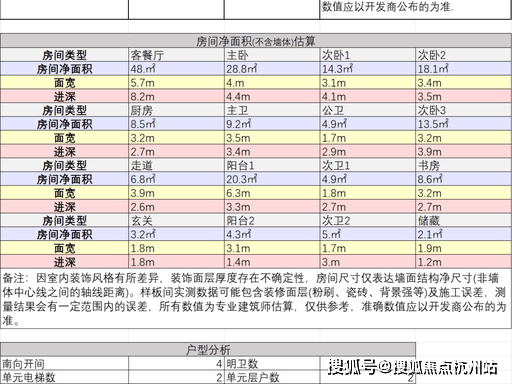The width and height of the screenshot is (512, 384).
Task: Select the 次卧2 net area 18.1㎡ cell
Action: click(464, 69)
